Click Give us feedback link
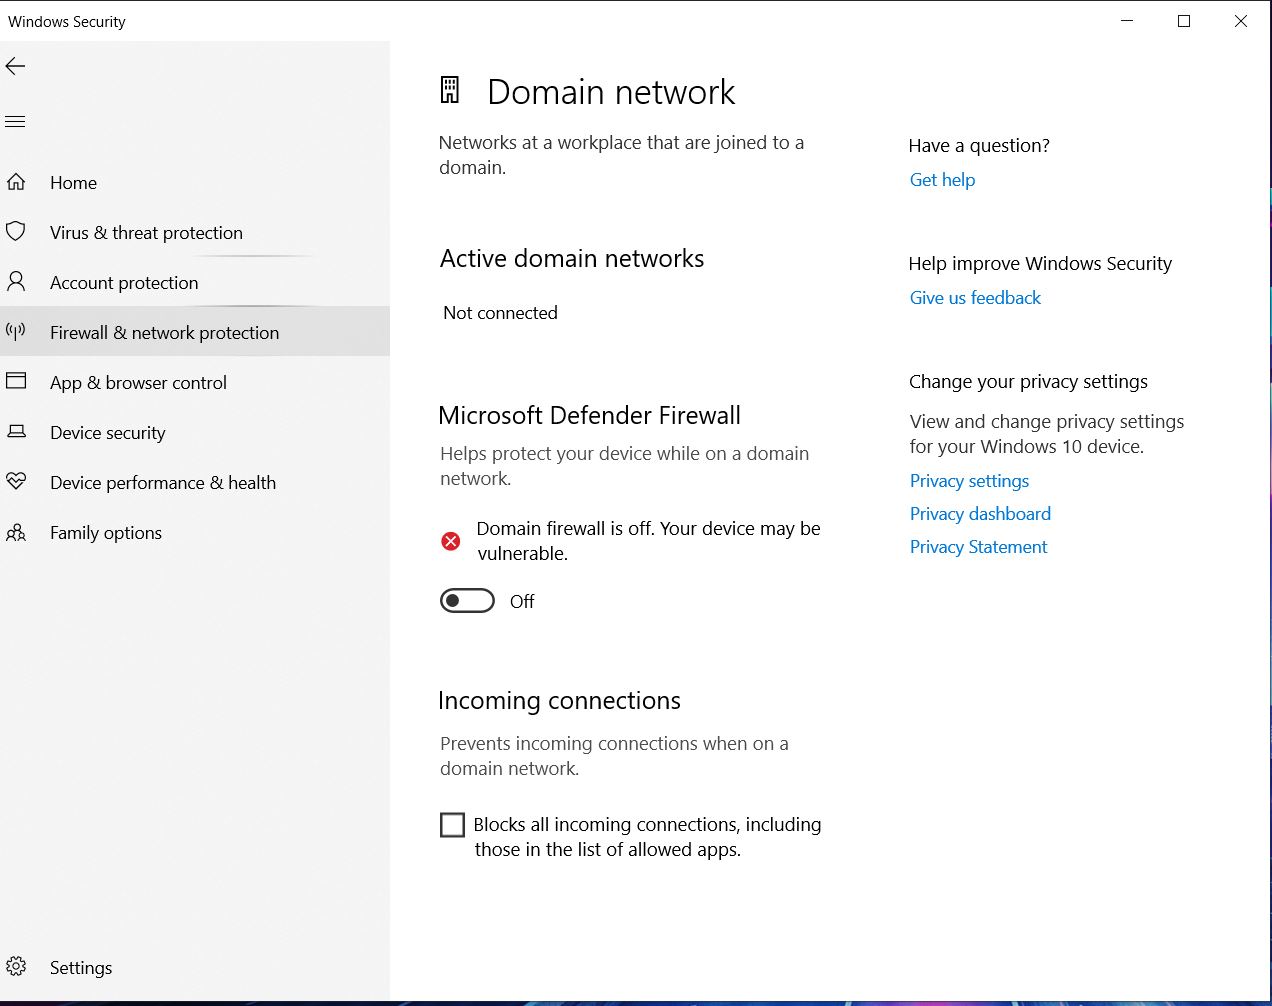1272x1006 pixels. click(x=975, y=298)
